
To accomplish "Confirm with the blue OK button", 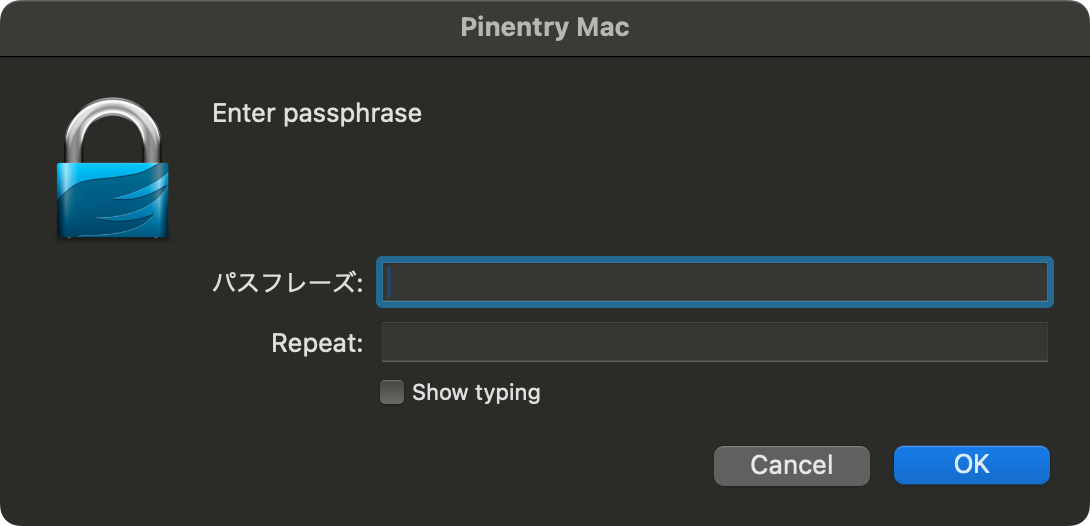I will (971, 465).
